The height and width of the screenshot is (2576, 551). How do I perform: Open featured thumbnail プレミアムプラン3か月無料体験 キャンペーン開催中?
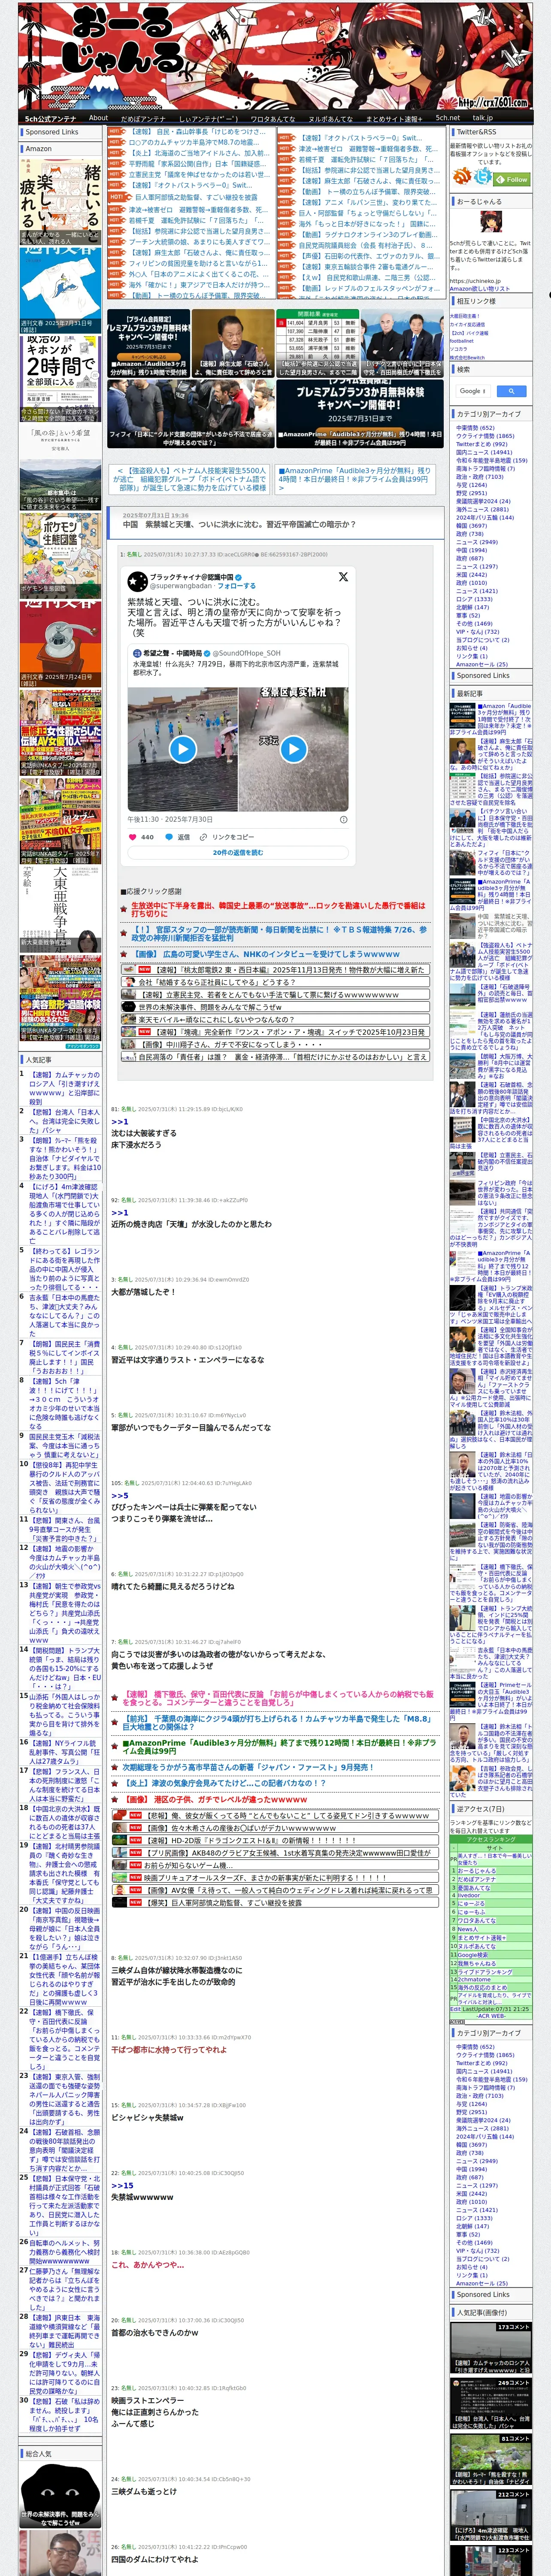click(360, 414)
